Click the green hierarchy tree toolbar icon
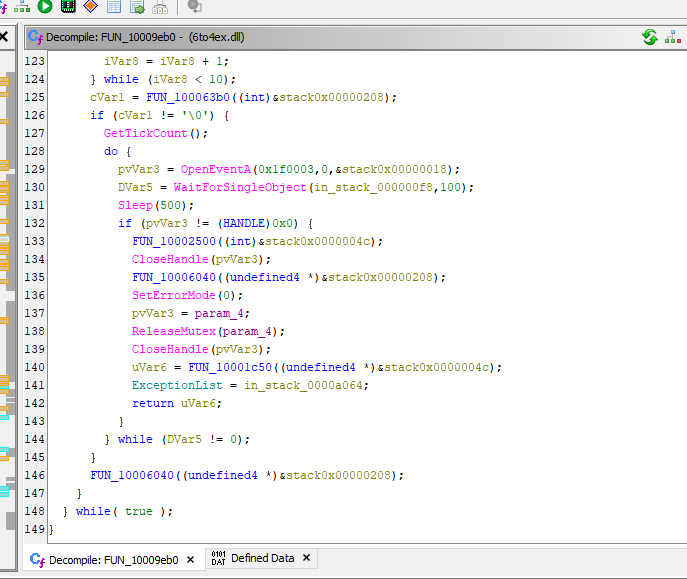 coord(22,7)
